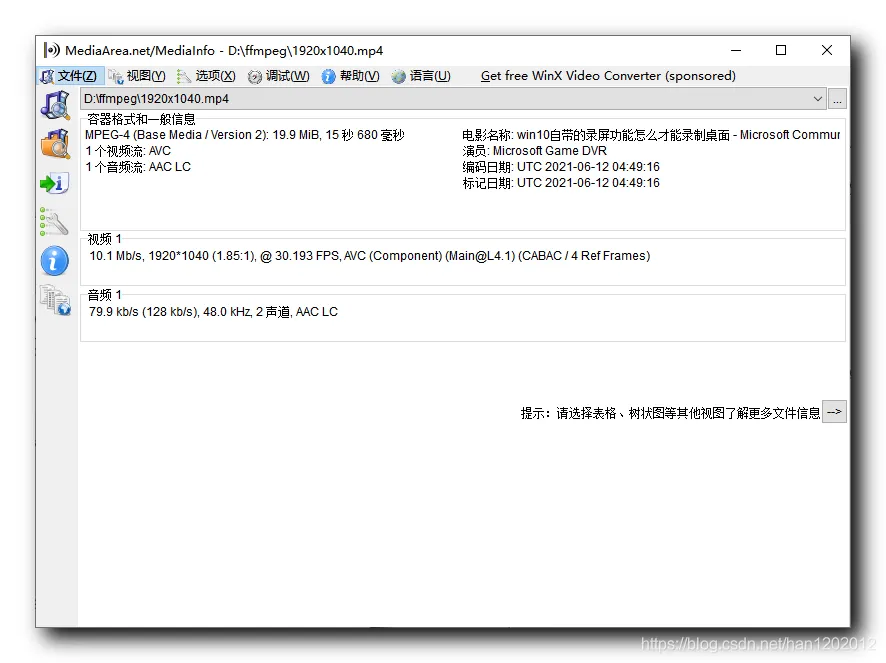Screen dimensions: 886x663
Task: Click the MPEG-4 Base Media format line
Action: (x=245, y=135)
